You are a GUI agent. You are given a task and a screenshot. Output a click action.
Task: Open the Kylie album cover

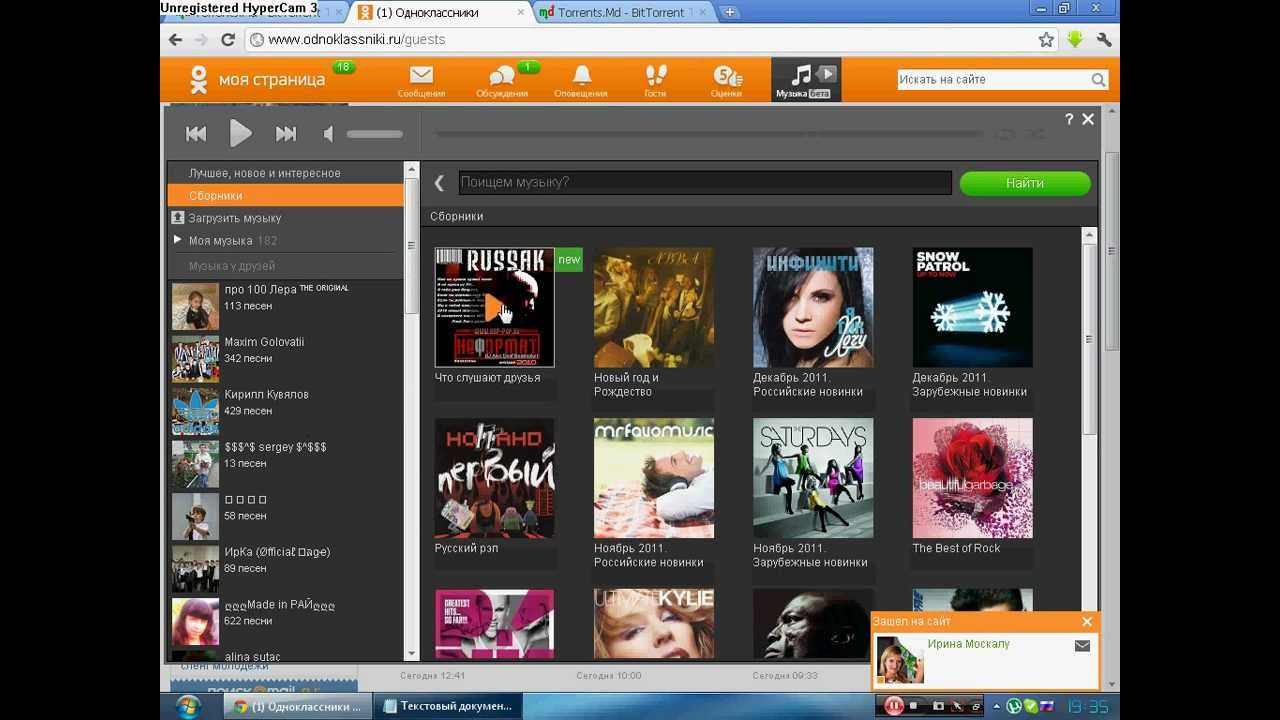(654, 624)
